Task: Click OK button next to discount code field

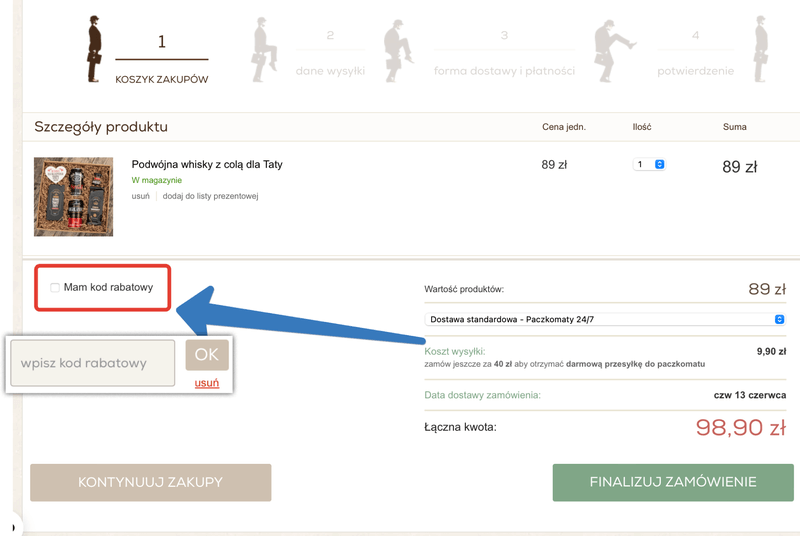Action: click(206, 355)
